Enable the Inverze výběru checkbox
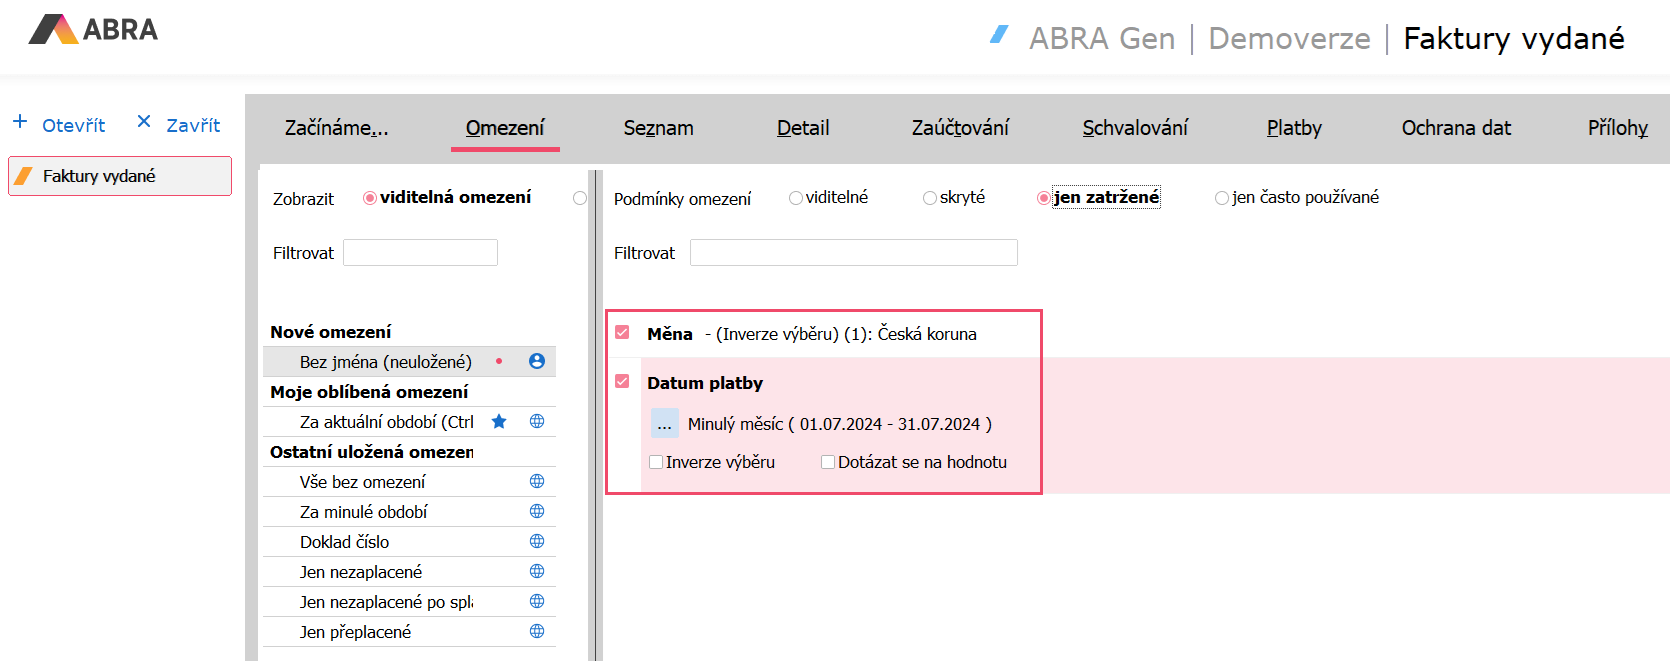 (x=656, y=462)
